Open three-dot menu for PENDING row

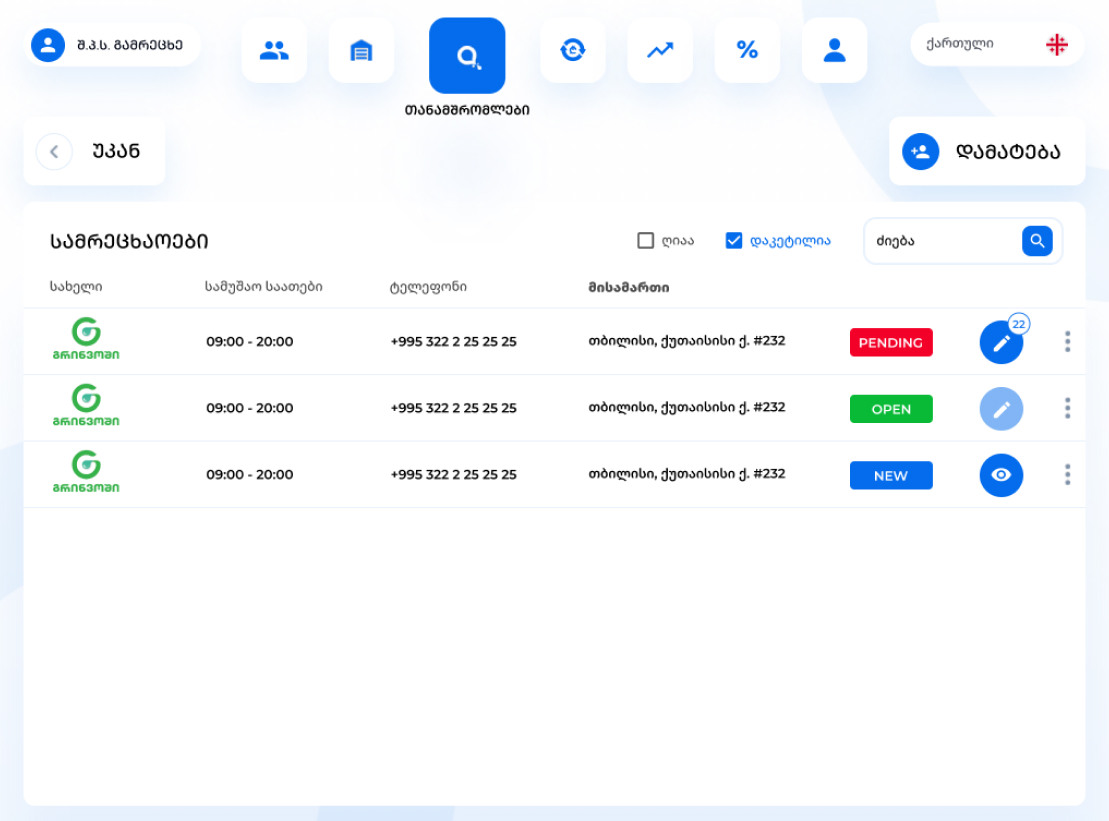[1067, 342]
